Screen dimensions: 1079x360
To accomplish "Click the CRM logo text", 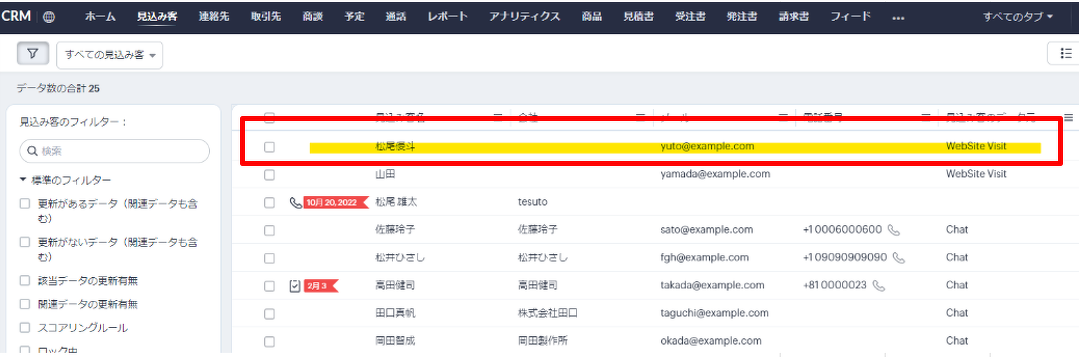I will 16,17.
